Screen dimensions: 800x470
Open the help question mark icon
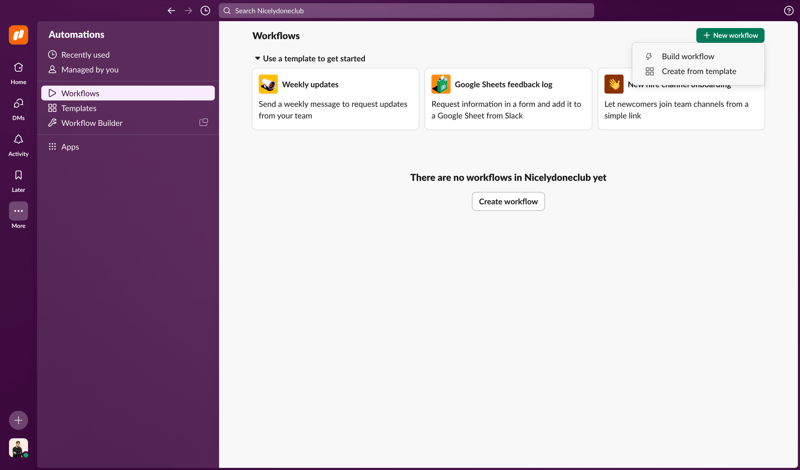click(788, 11)
